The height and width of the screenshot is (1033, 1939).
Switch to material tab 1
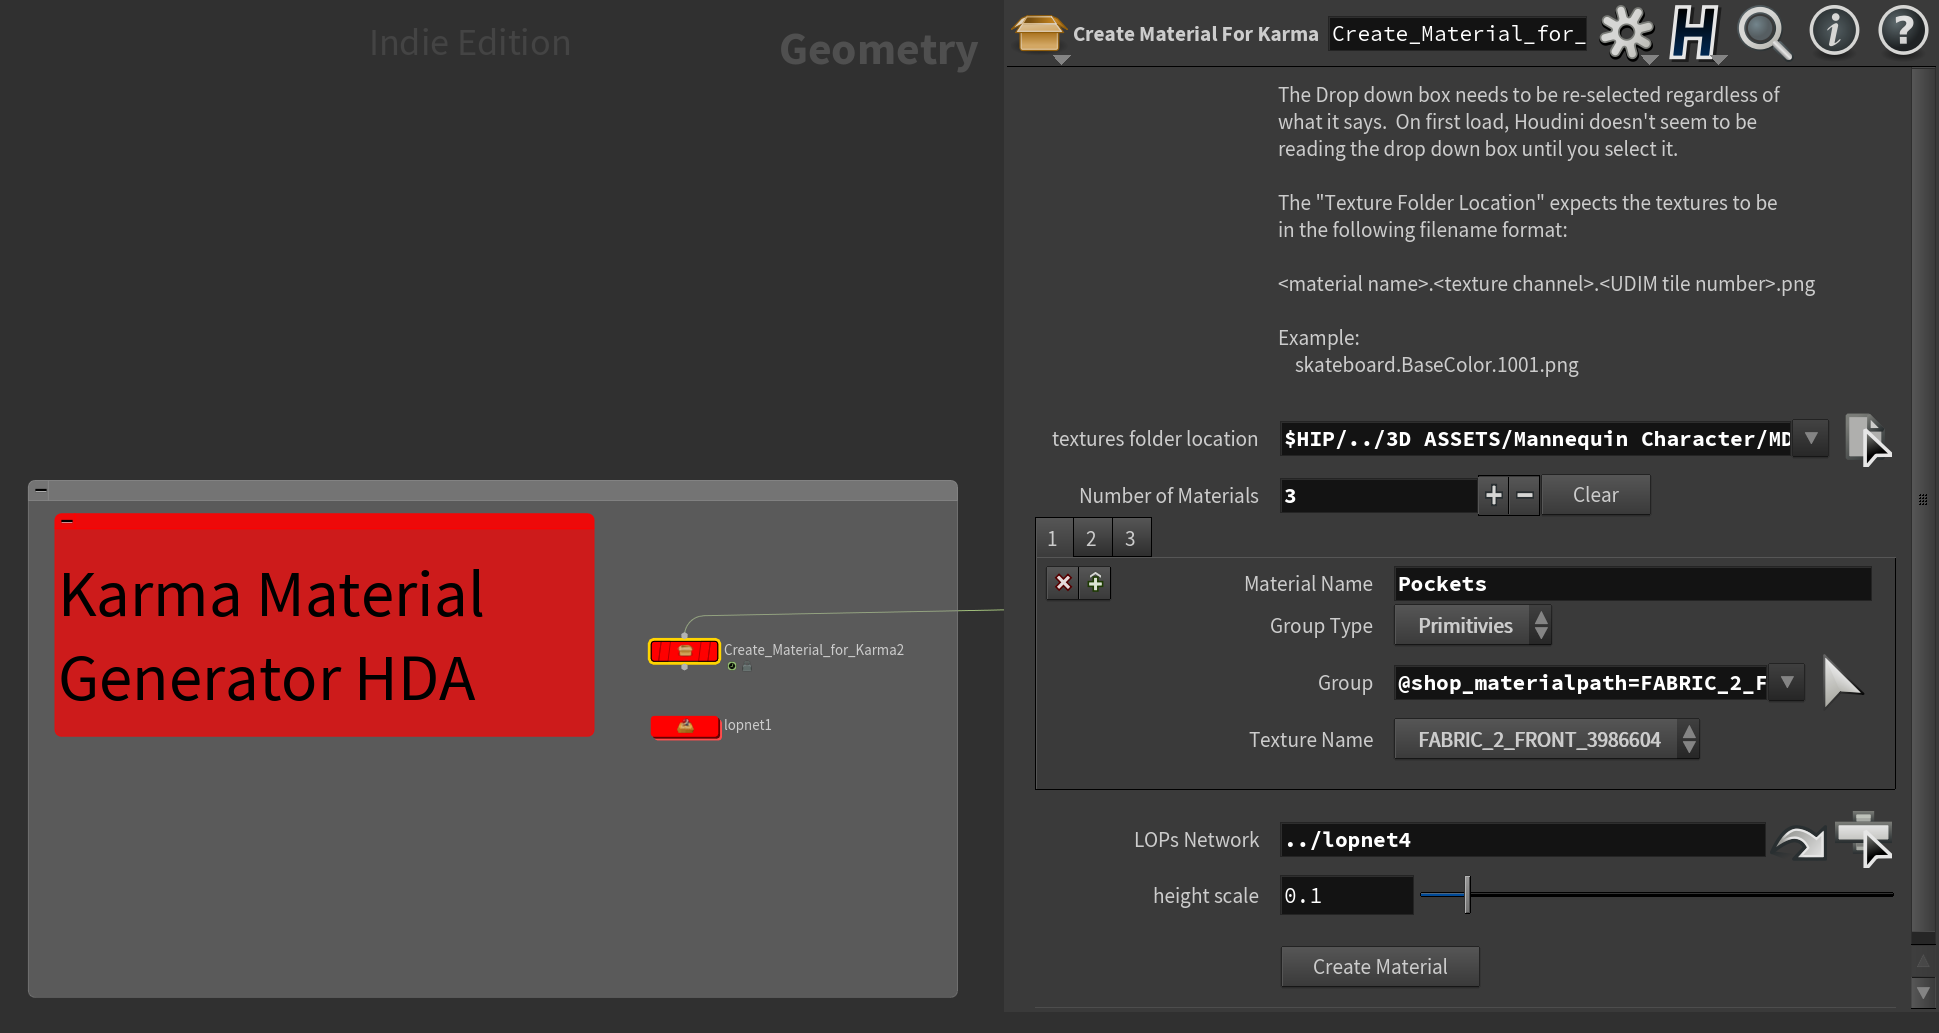click(x=1053, y=539)
